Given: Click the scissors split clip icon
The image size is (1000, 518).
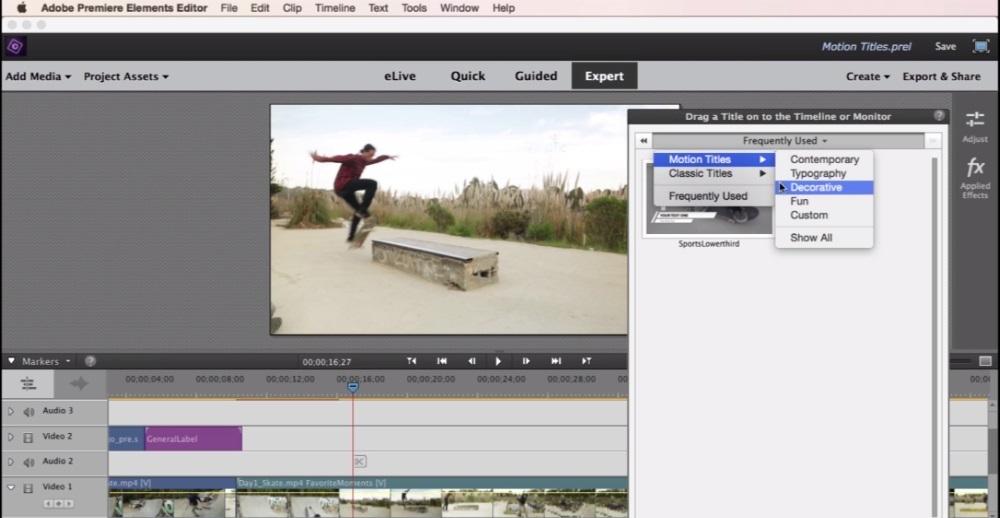Looking at the screenshot, I should coord(359,461).
